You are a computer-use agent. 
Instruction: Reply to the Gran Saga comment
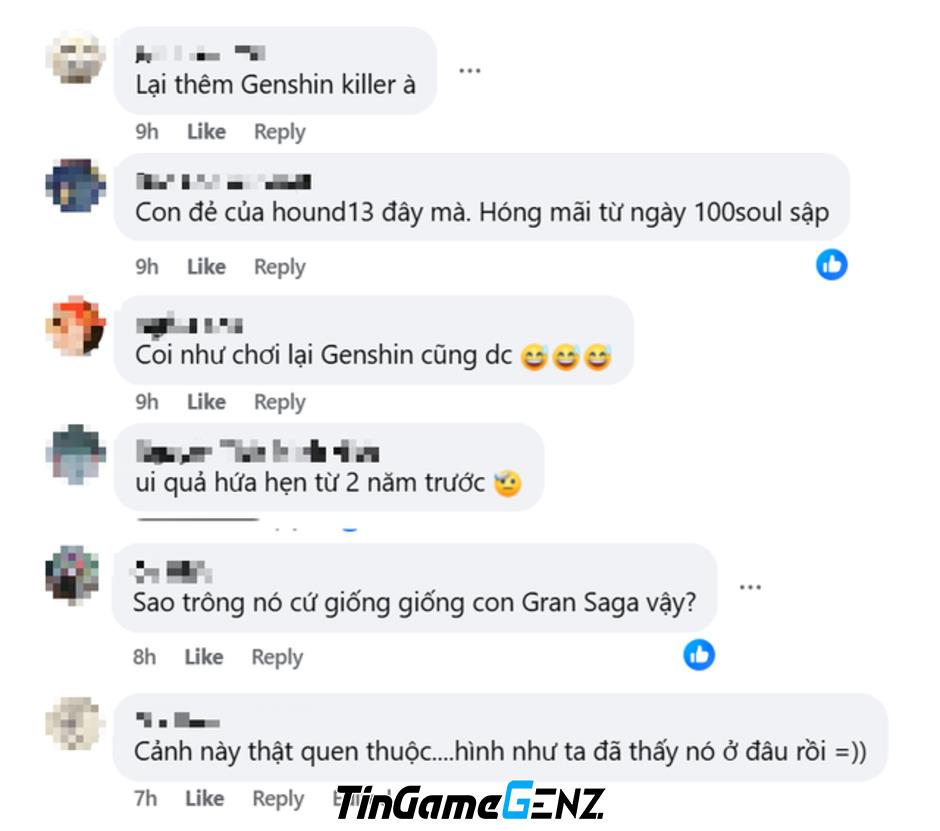coord(277,657)
